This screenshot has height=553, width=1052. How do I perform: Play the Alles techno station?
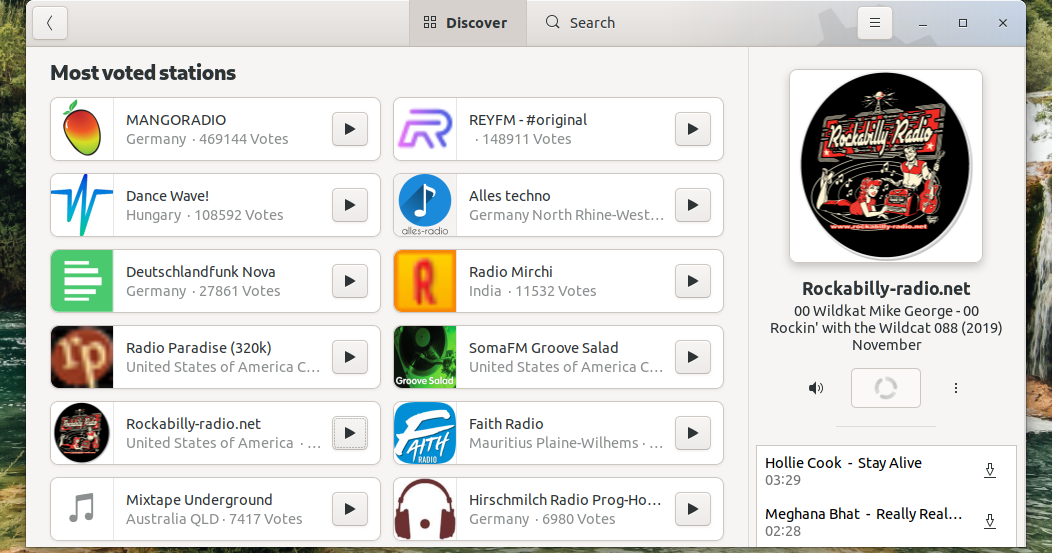pyautogui.click(x=692, y=205)
